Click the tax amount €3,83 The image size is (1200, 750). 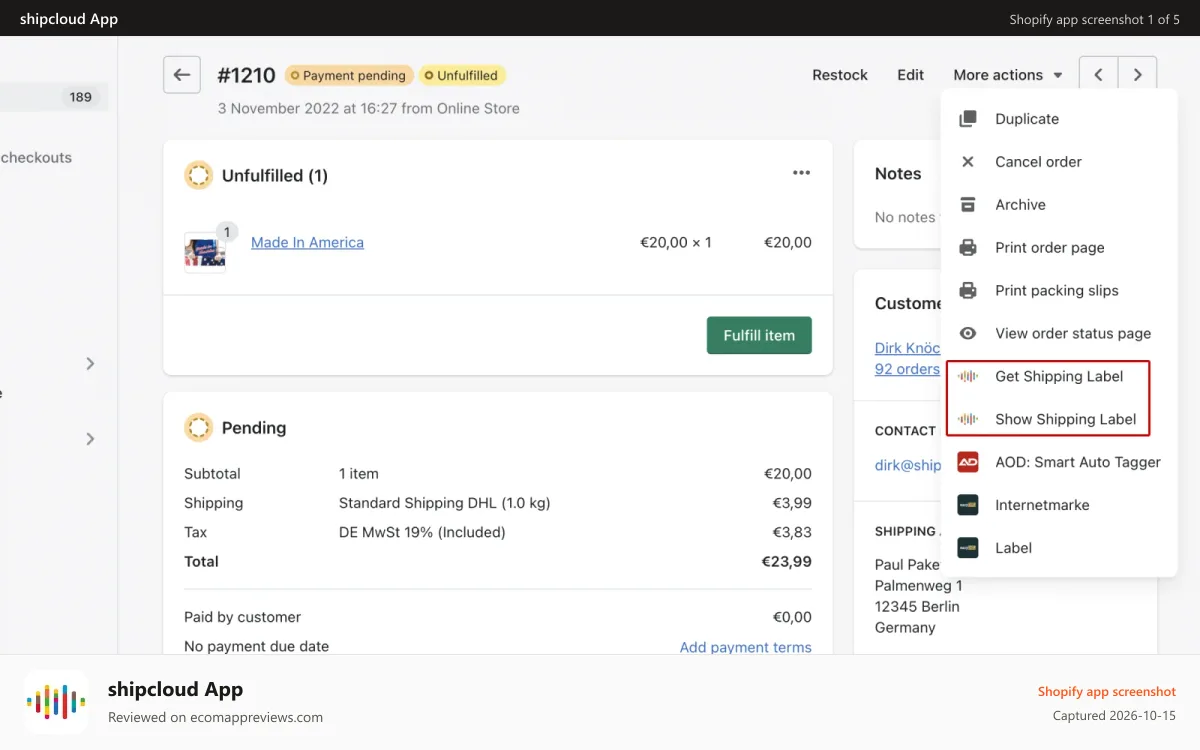coord(792,532)
